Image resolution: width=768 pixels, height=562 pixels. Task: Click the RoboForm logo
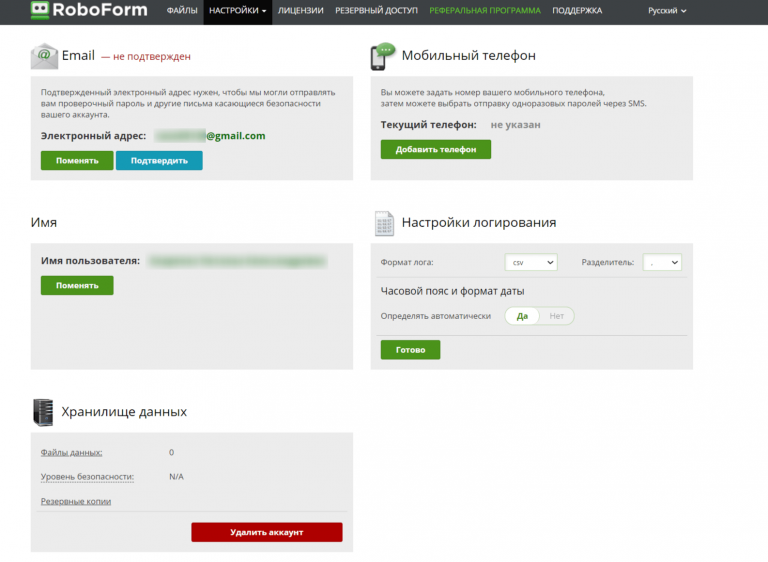[89, 10]
